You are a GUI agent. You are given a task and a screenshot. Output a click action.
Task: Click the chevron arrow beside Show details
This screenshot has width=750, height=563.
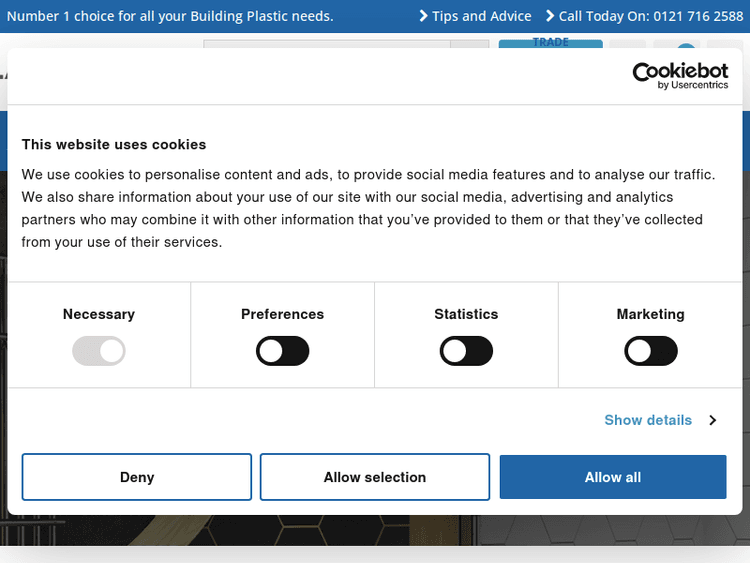713,420
